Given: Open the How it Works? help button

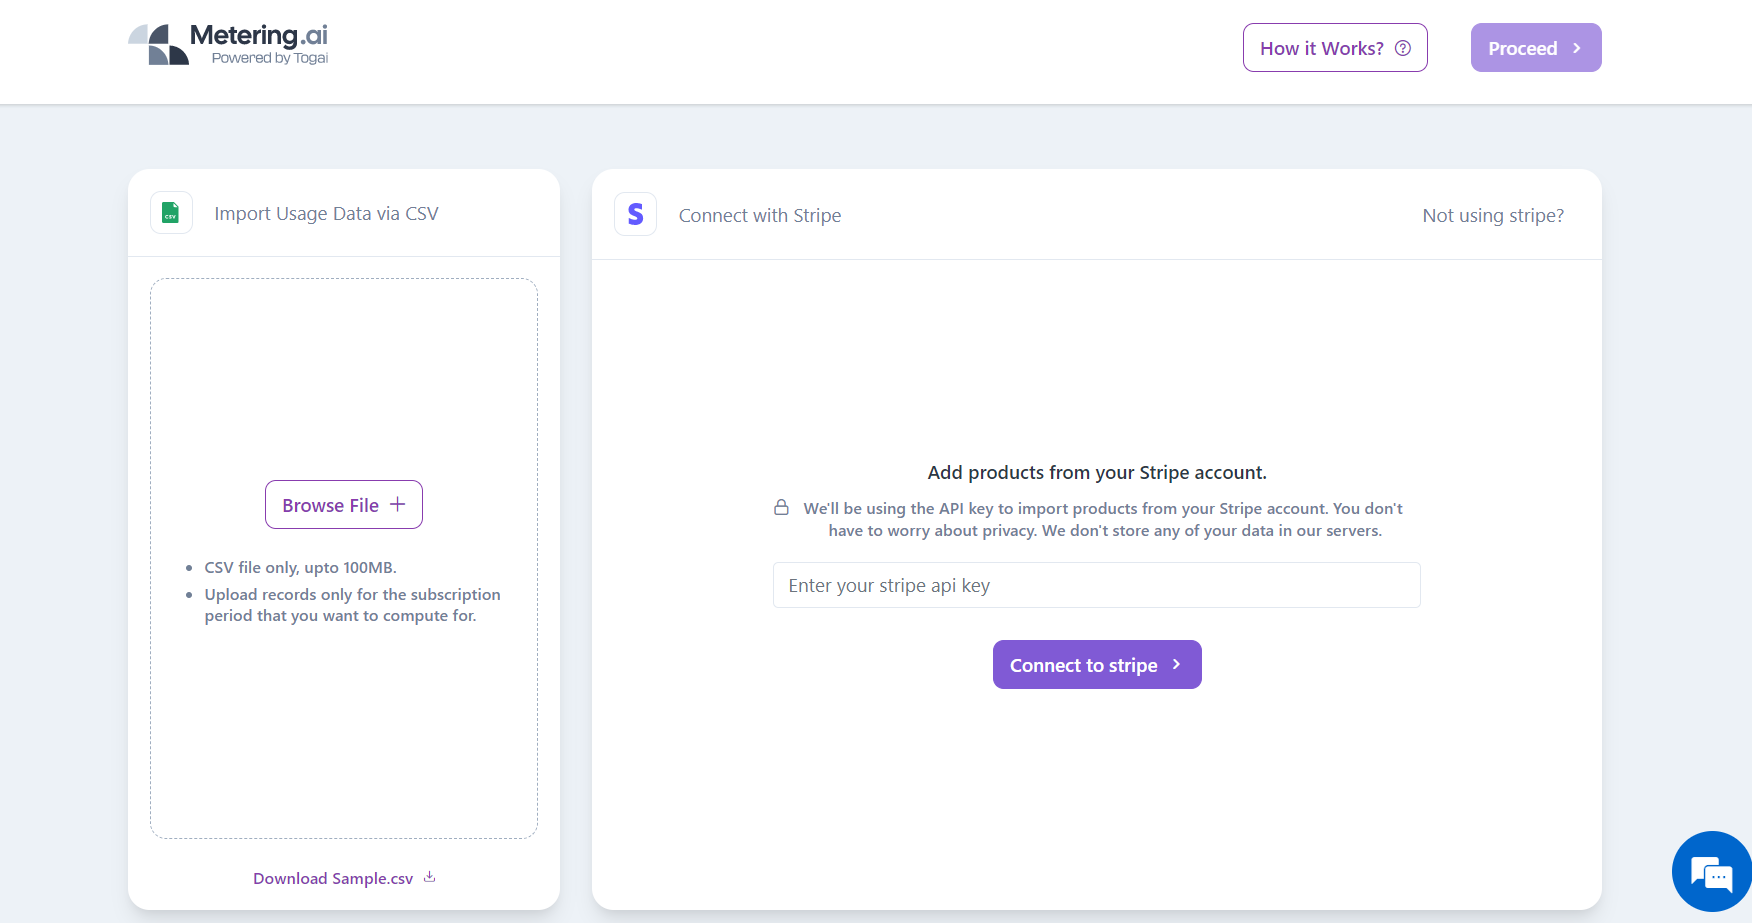Looking at the screenshot, I should pyautogui.click(x=1335, y=48).
